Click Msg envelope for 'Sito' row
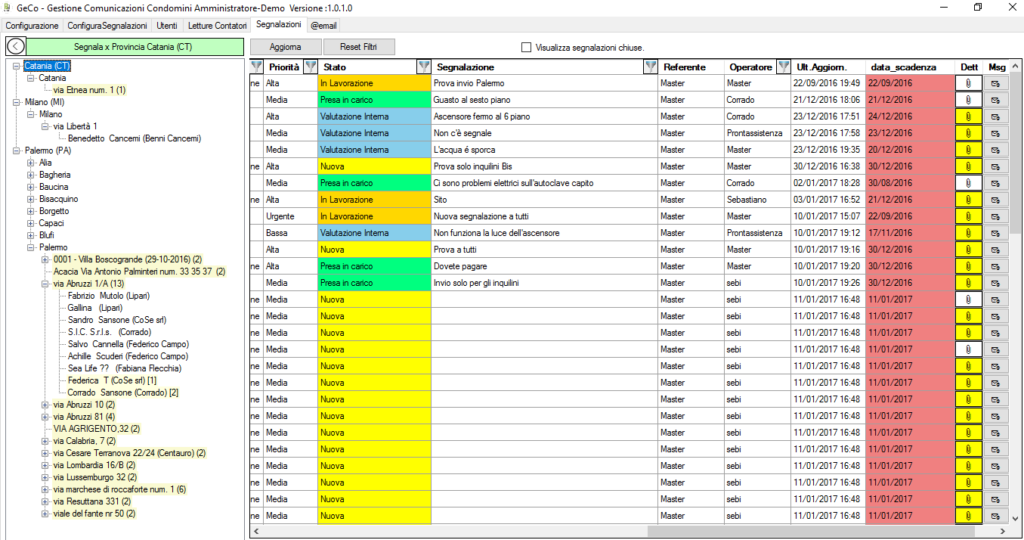Image resolution: width=1024 pixels, height=540 pixels. click(995, 200)
